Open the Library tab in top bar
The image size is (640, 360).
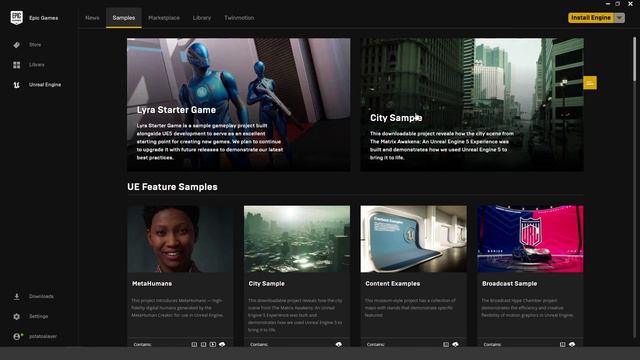[202, 18]
